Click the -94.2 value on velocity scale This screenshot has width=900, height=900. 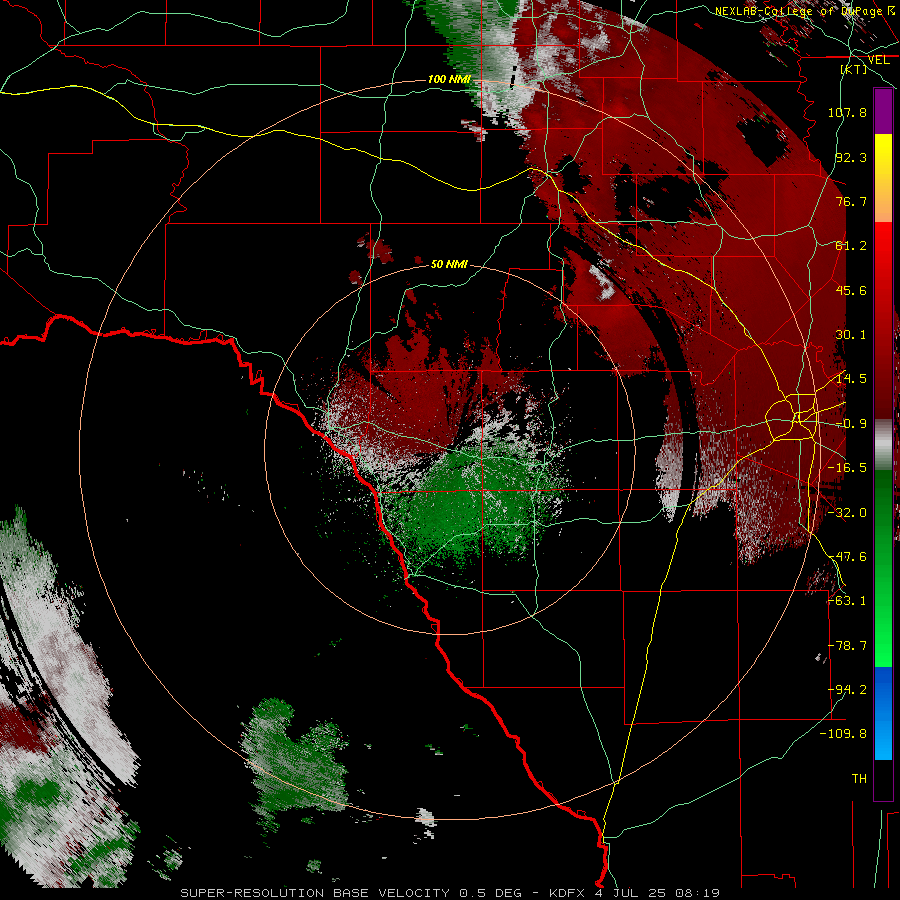[x=847, y=690]
